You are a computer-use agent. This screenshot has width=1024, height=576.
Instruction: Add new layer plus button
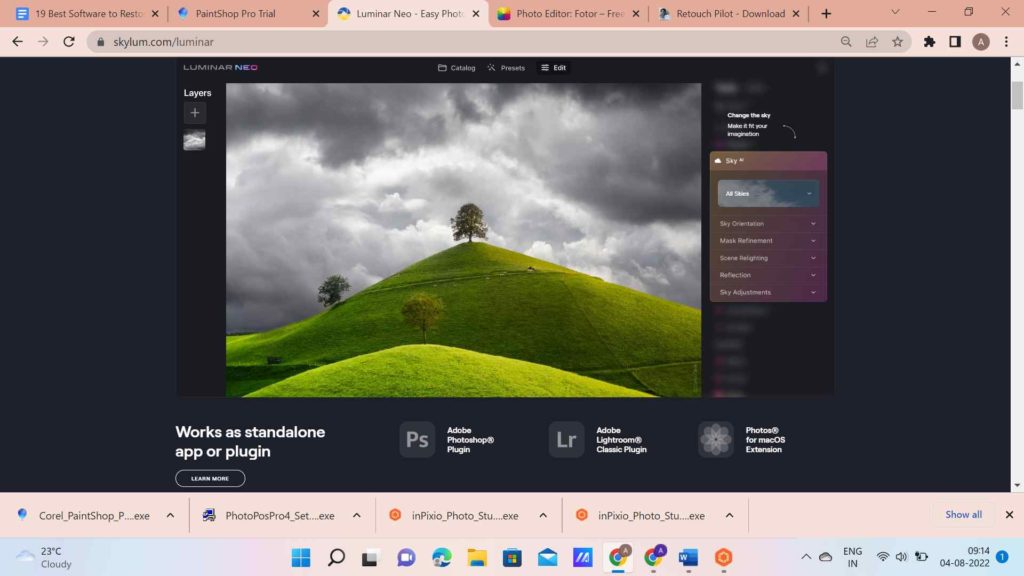[x=195, y=113]
